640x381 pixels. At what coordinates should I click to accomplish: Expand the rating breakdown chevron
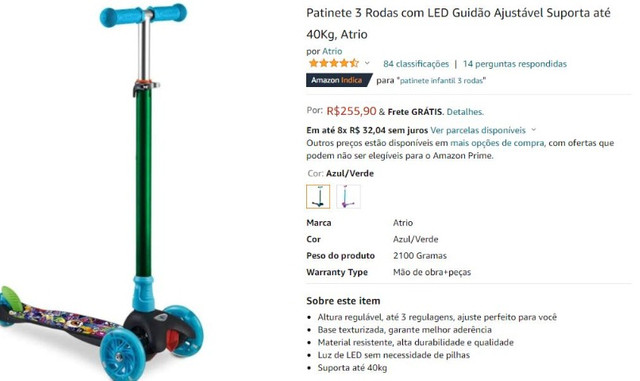[x=367, y=63]
